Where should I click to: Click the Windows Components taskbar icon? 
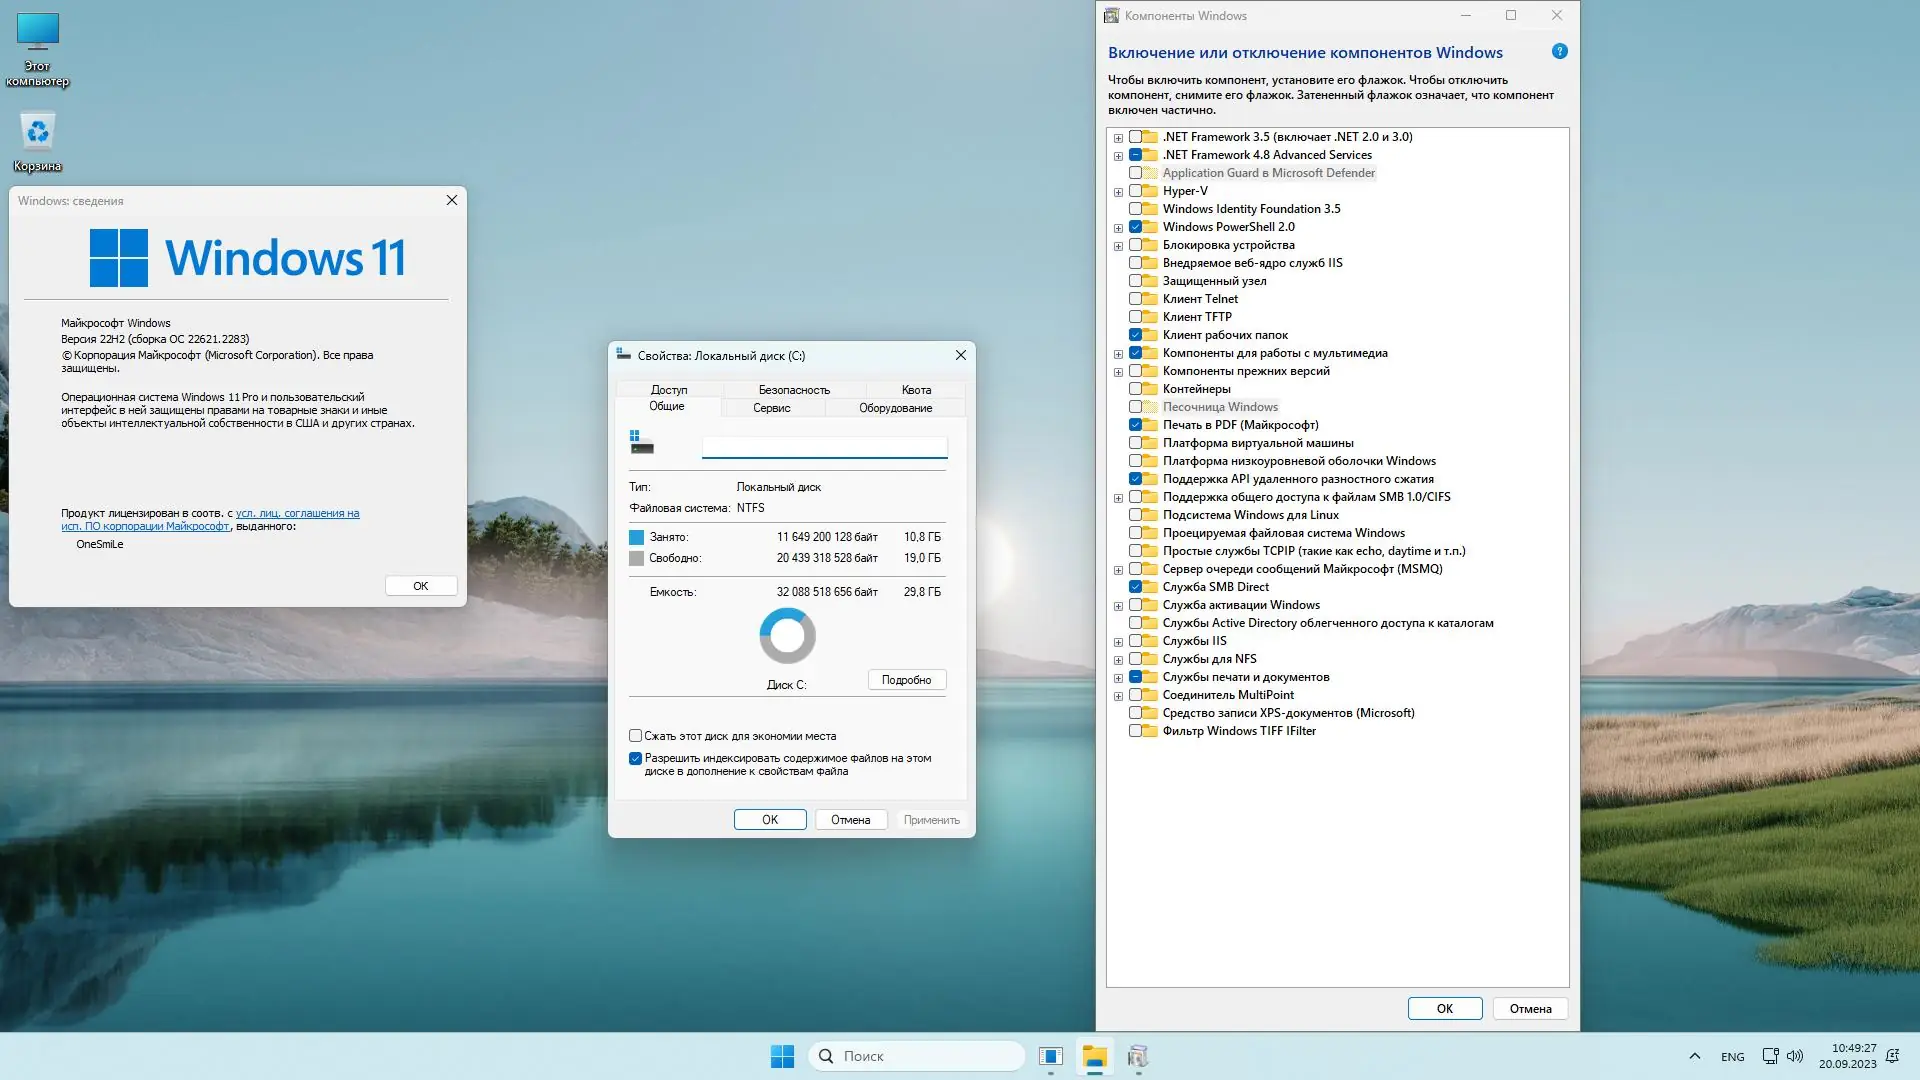click(1138, 1056)
